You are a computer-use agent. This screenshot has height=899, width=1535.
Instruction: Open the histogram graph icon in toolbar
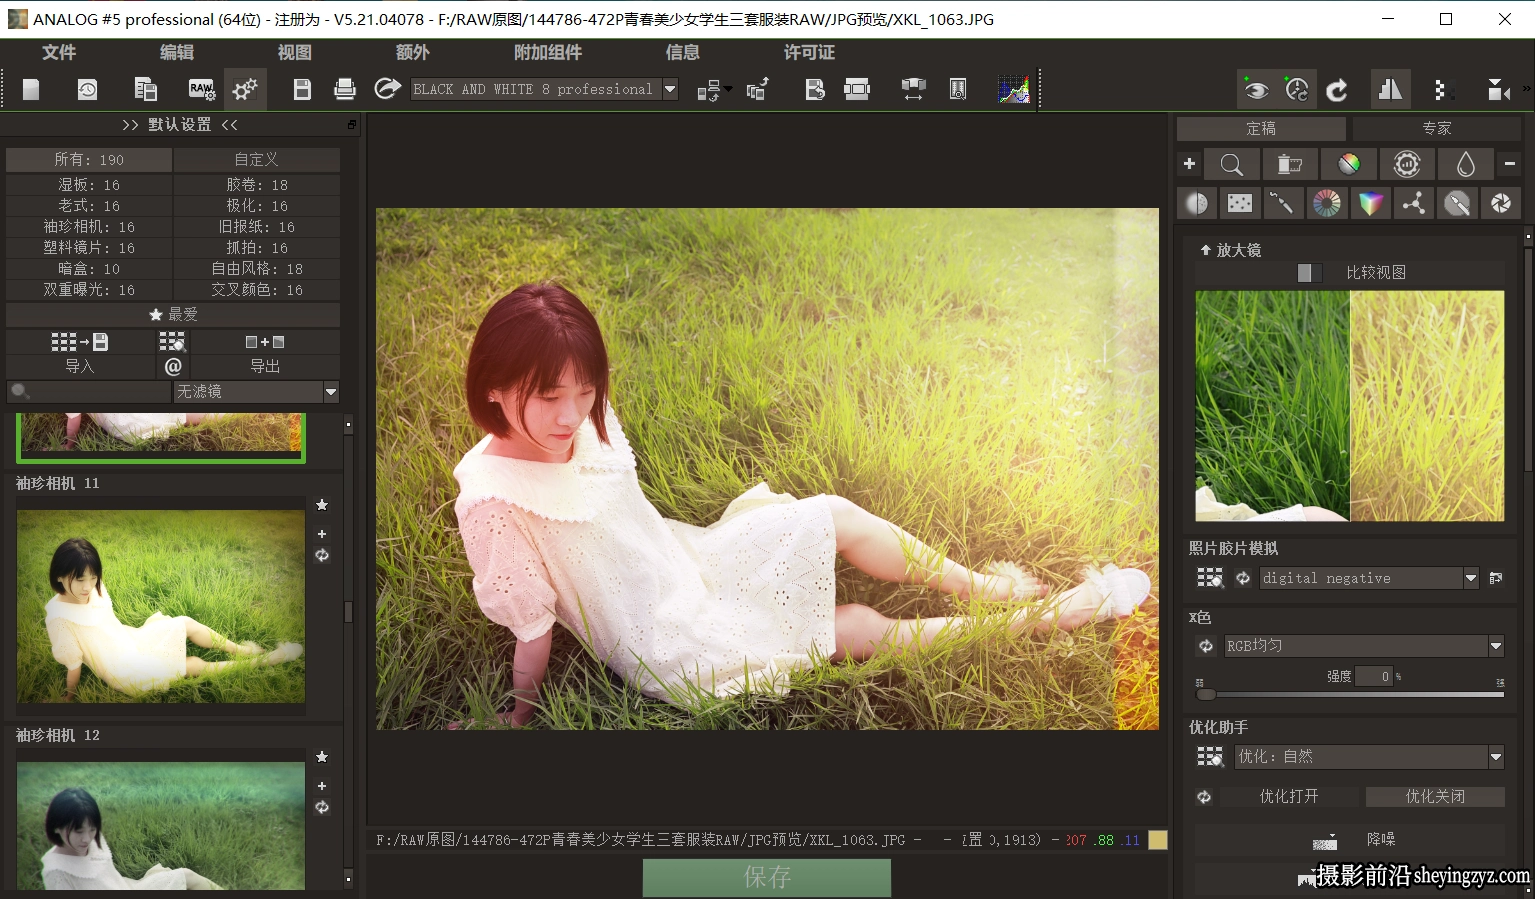tap(1014, 89)
